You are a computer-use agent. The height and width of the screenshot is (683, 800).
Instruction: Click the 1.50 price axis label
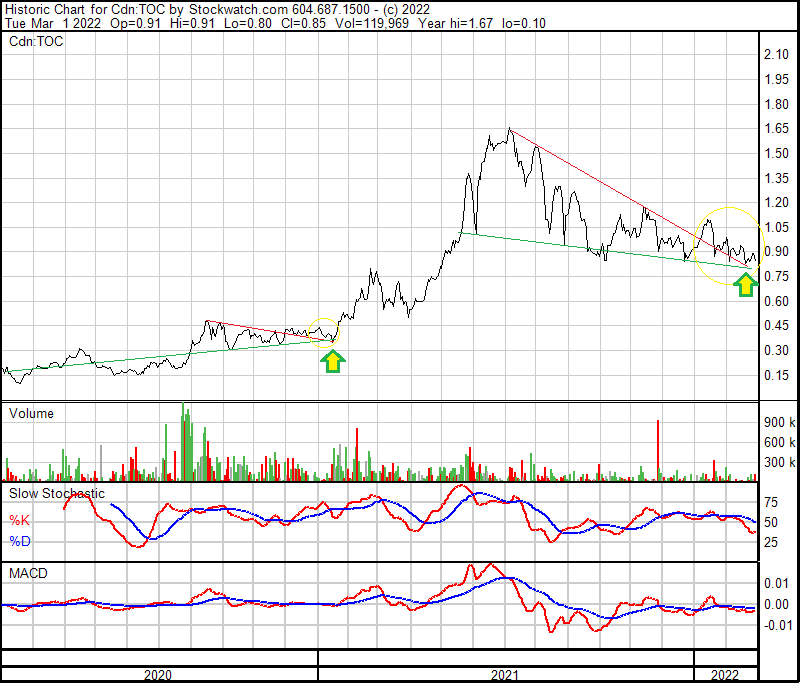(776, 154)
